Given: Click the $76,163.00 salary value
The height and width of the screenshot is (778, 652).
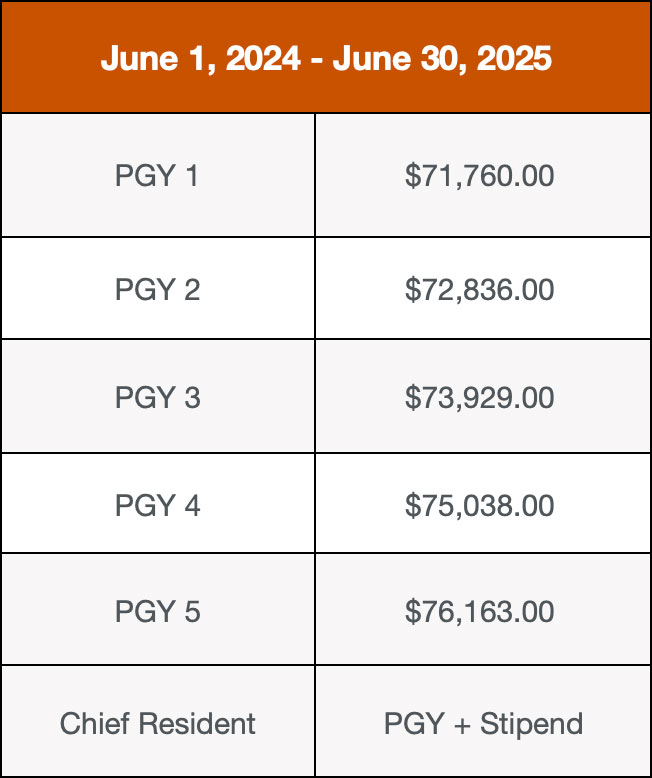Looking at the screenshot, I should pyautogui.click(x=479, y=611).
